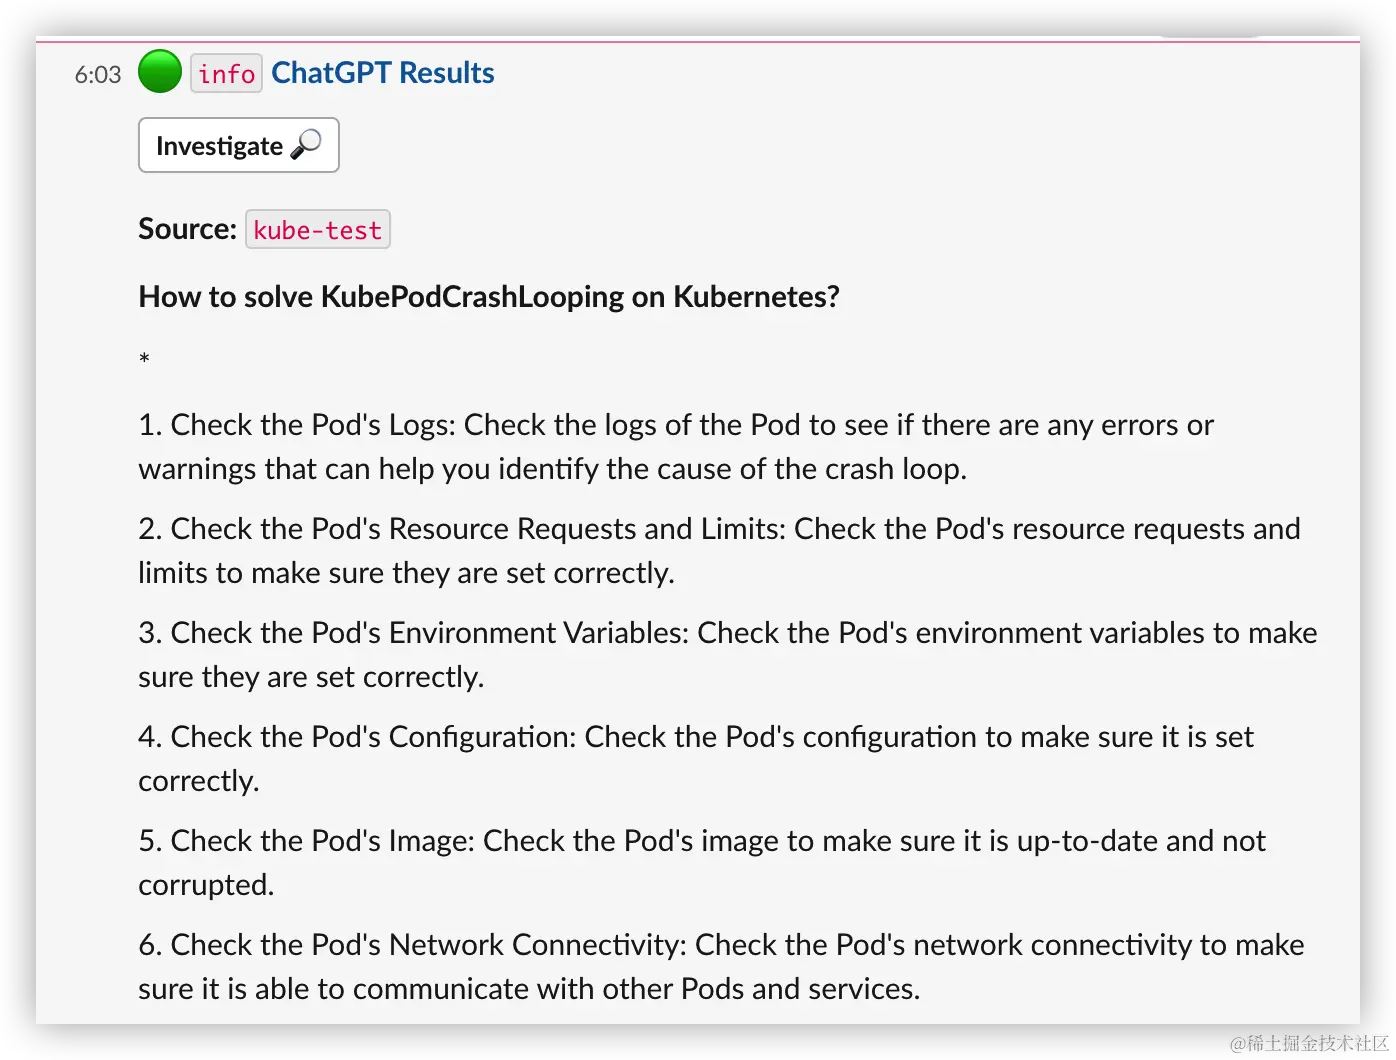Open the ChatGPT Results title link

tap(382, 73)
